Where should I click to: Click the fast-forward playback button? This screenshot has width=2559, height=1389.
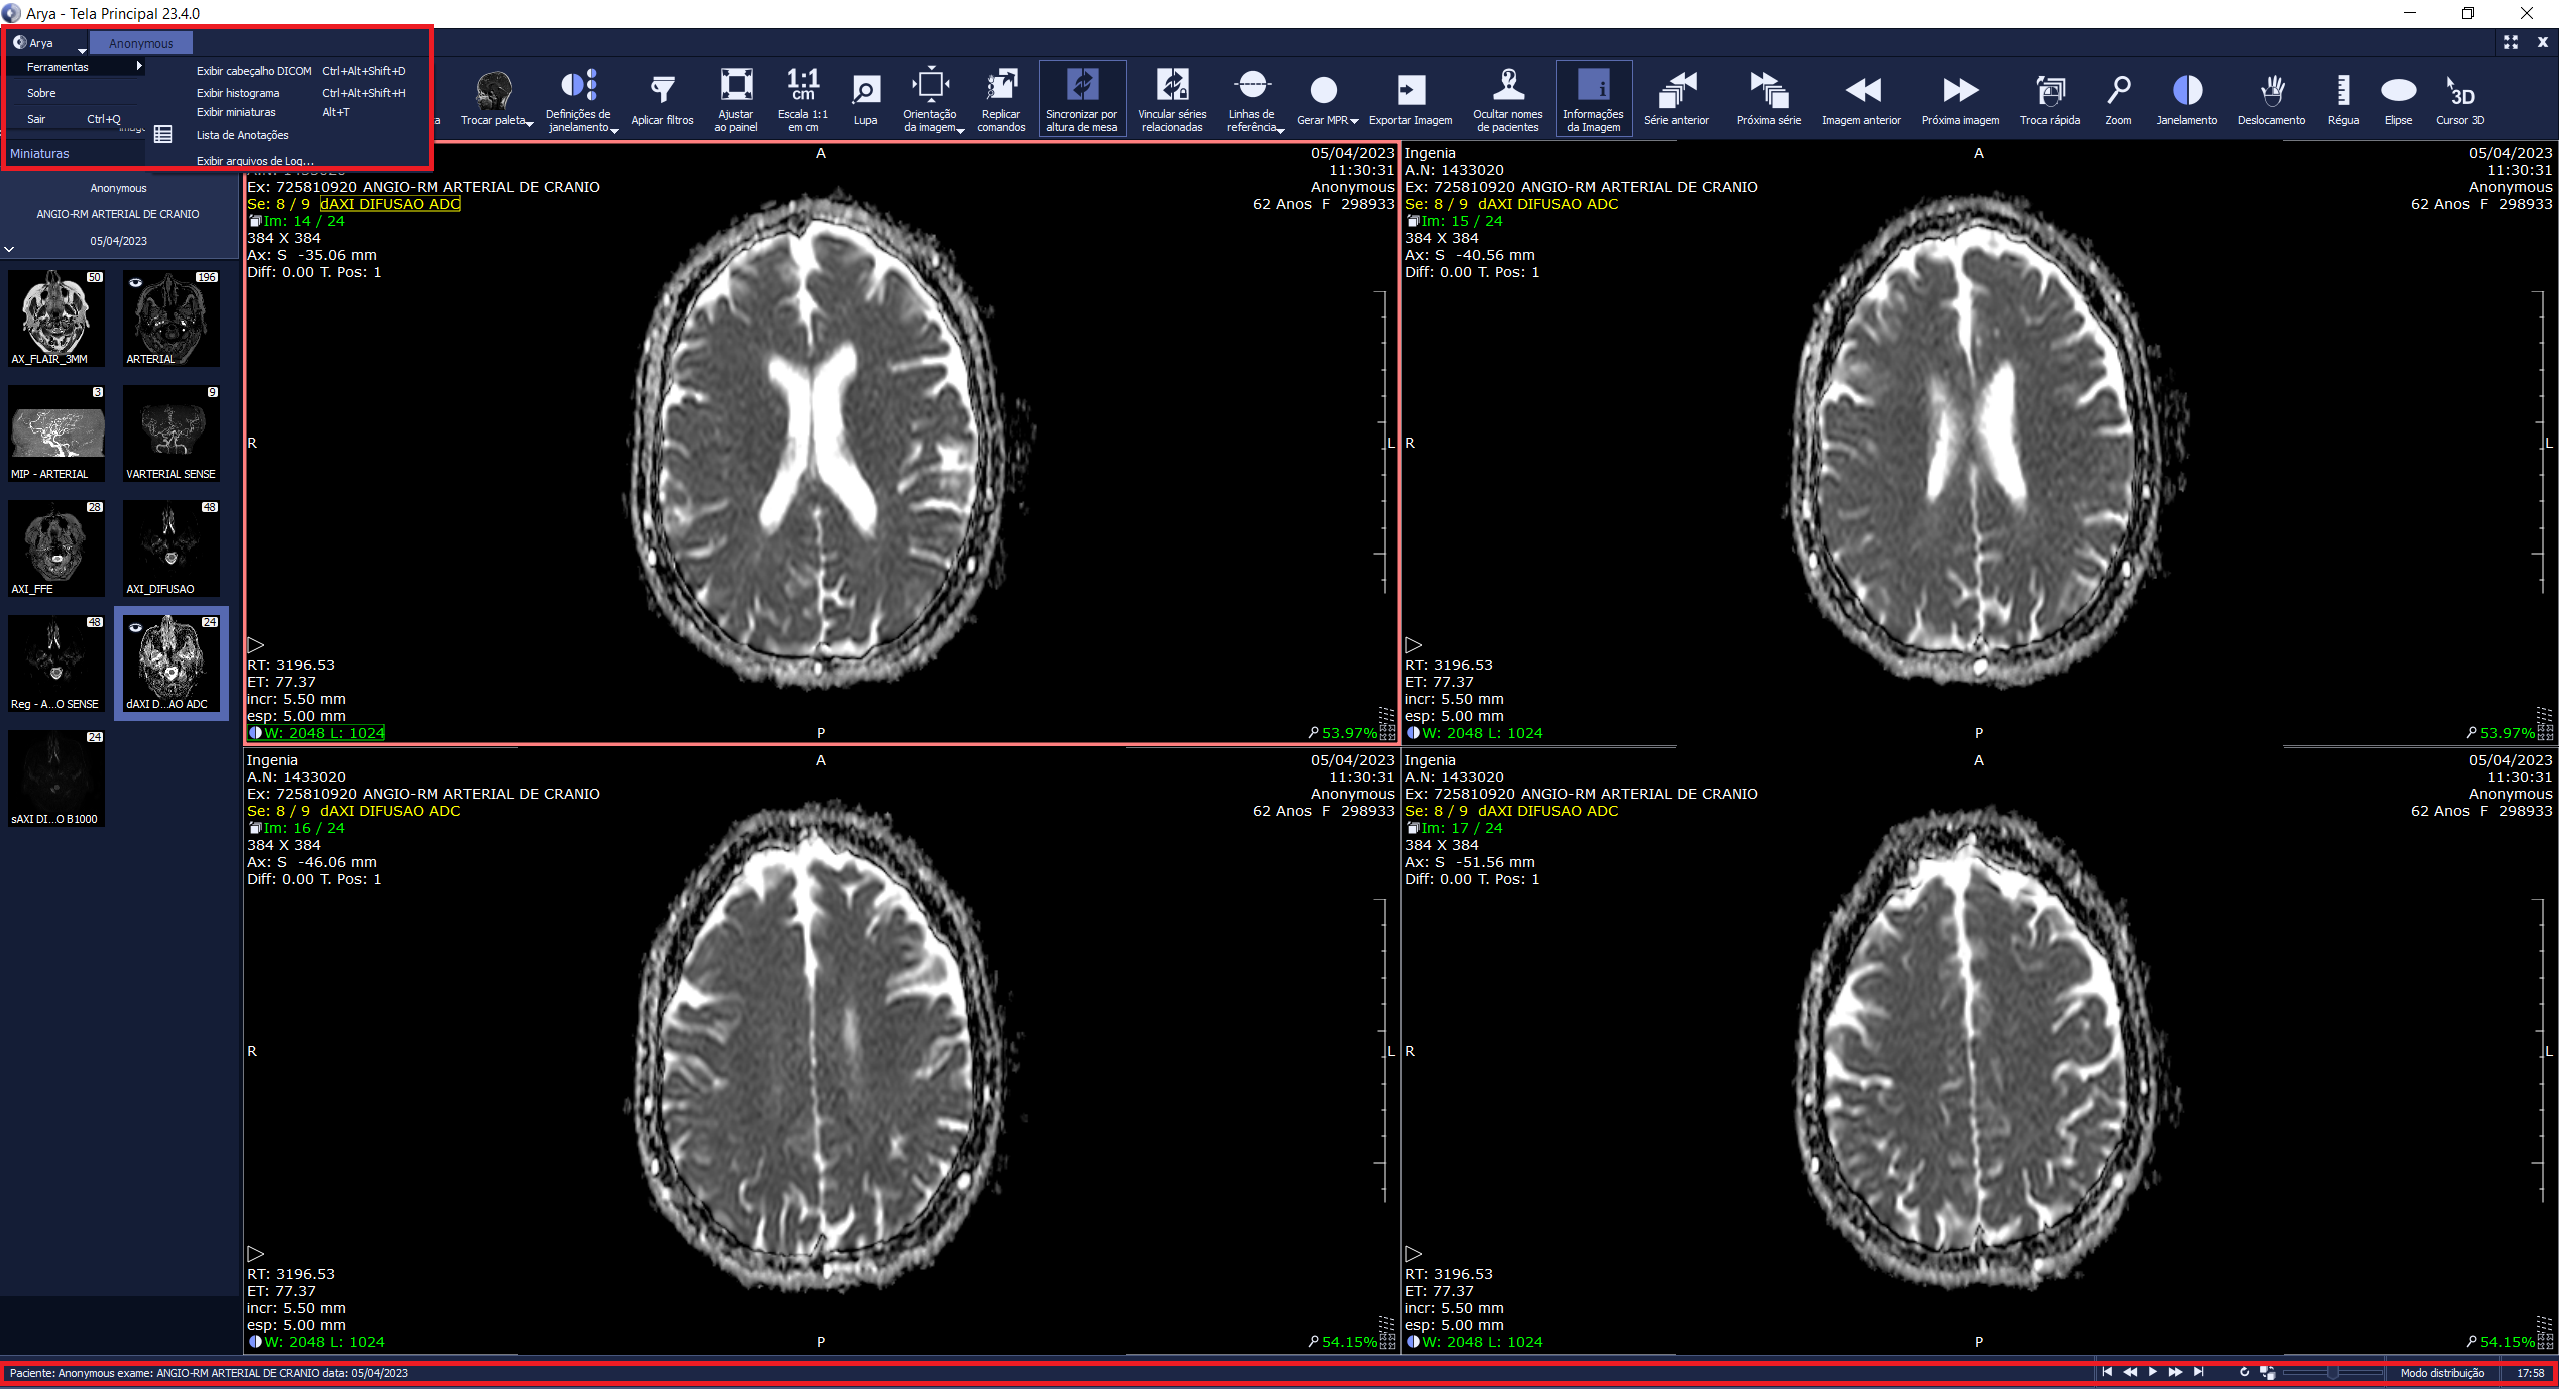(2175, 1372)
